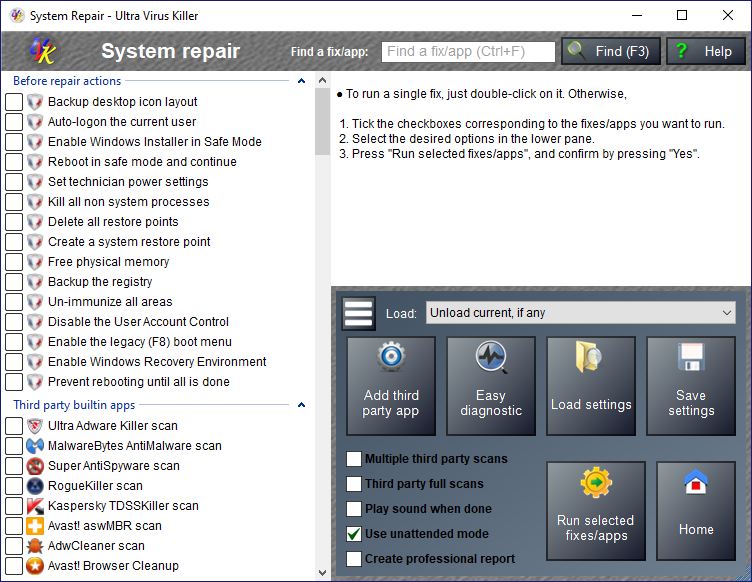Click the Before repair actions heading
This screenshot has height=582, width=752.
pos(67,81)
